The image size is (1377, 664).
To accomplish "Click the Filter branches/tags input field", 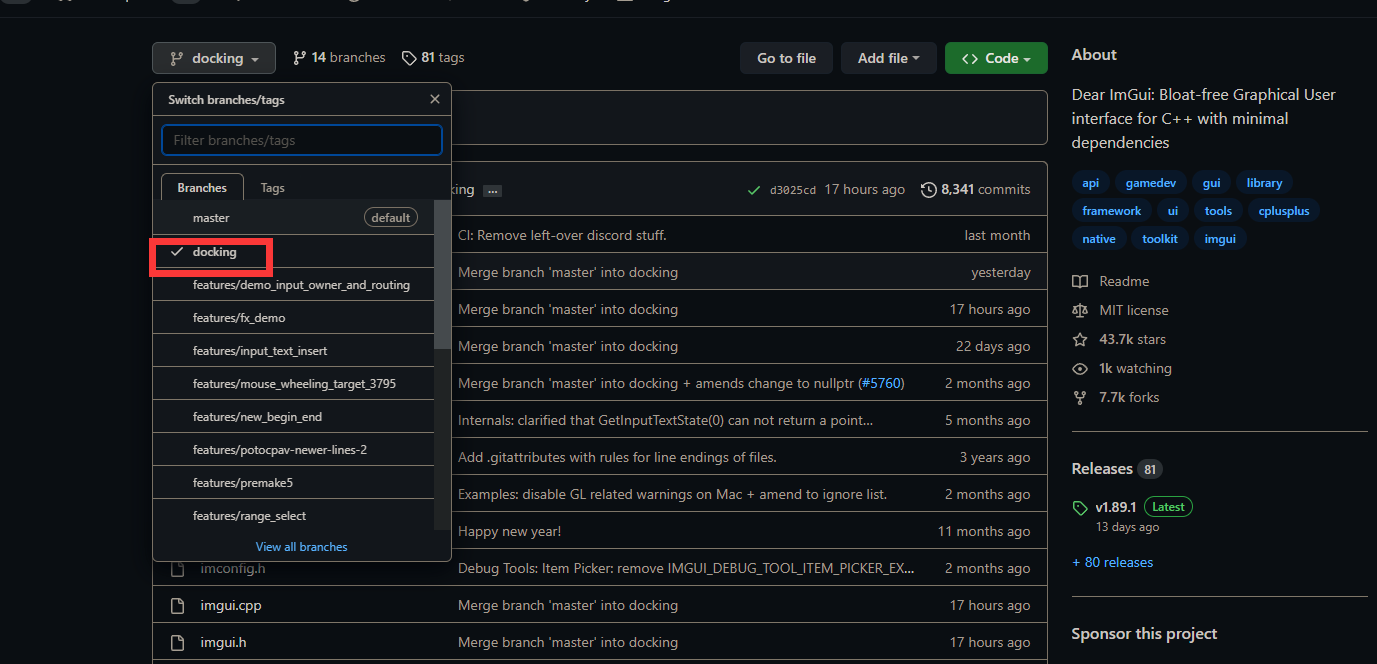I will click(302, 140).
